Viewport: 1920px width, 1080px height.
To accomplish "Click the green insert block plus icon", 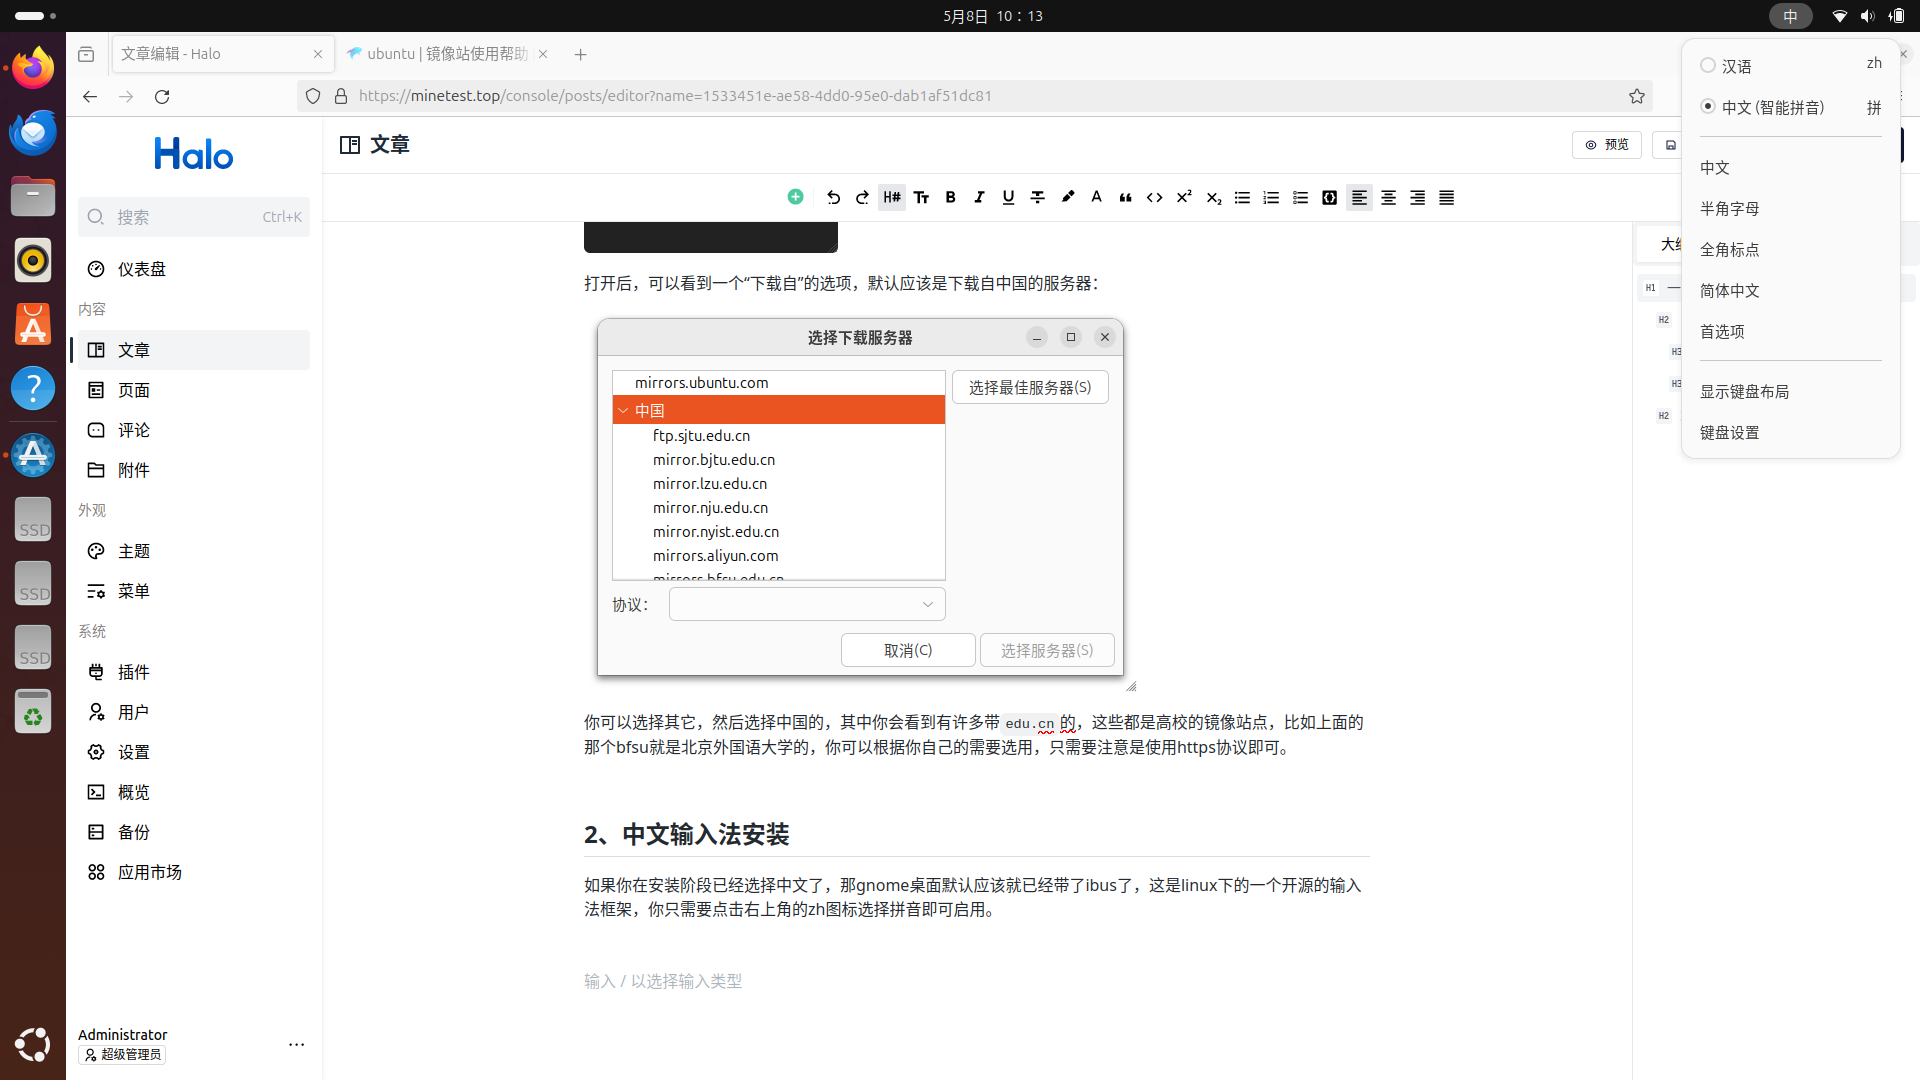I will [x=795, y=197].
